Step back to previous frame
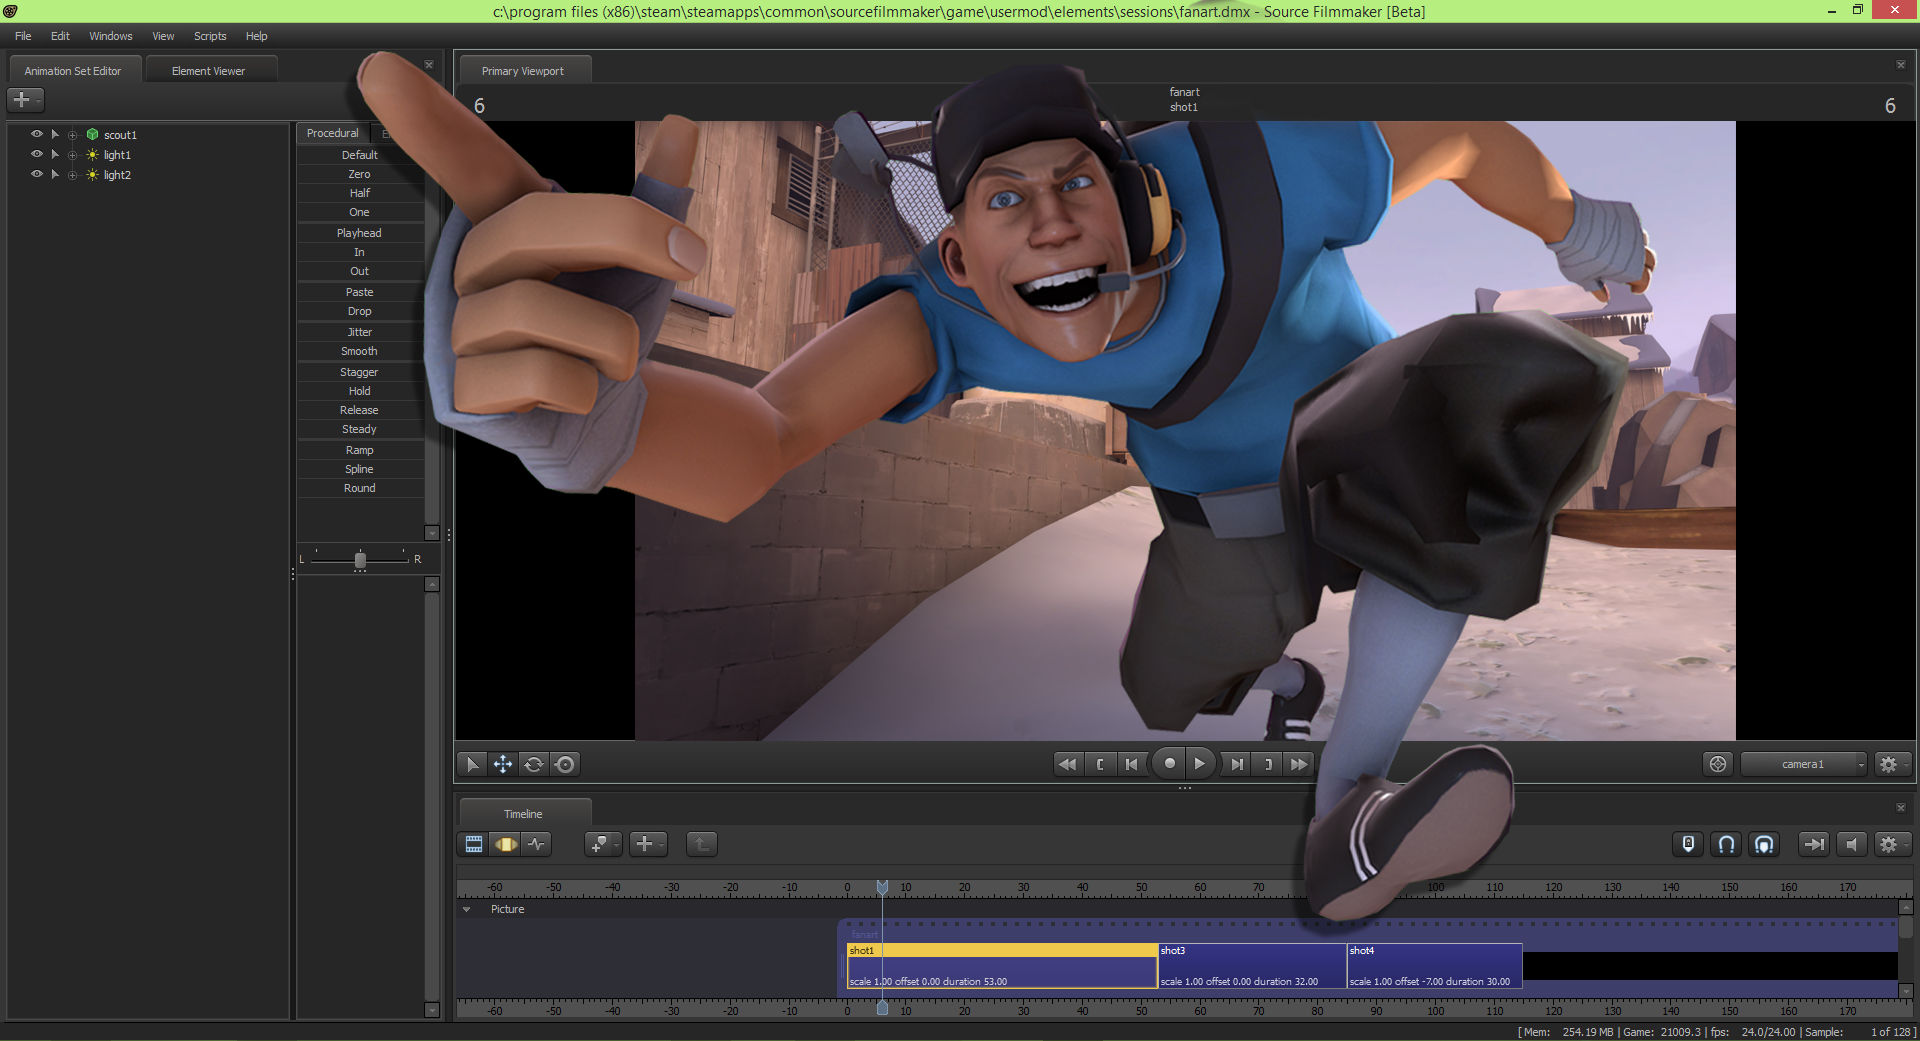 [x=1131, y=764]
